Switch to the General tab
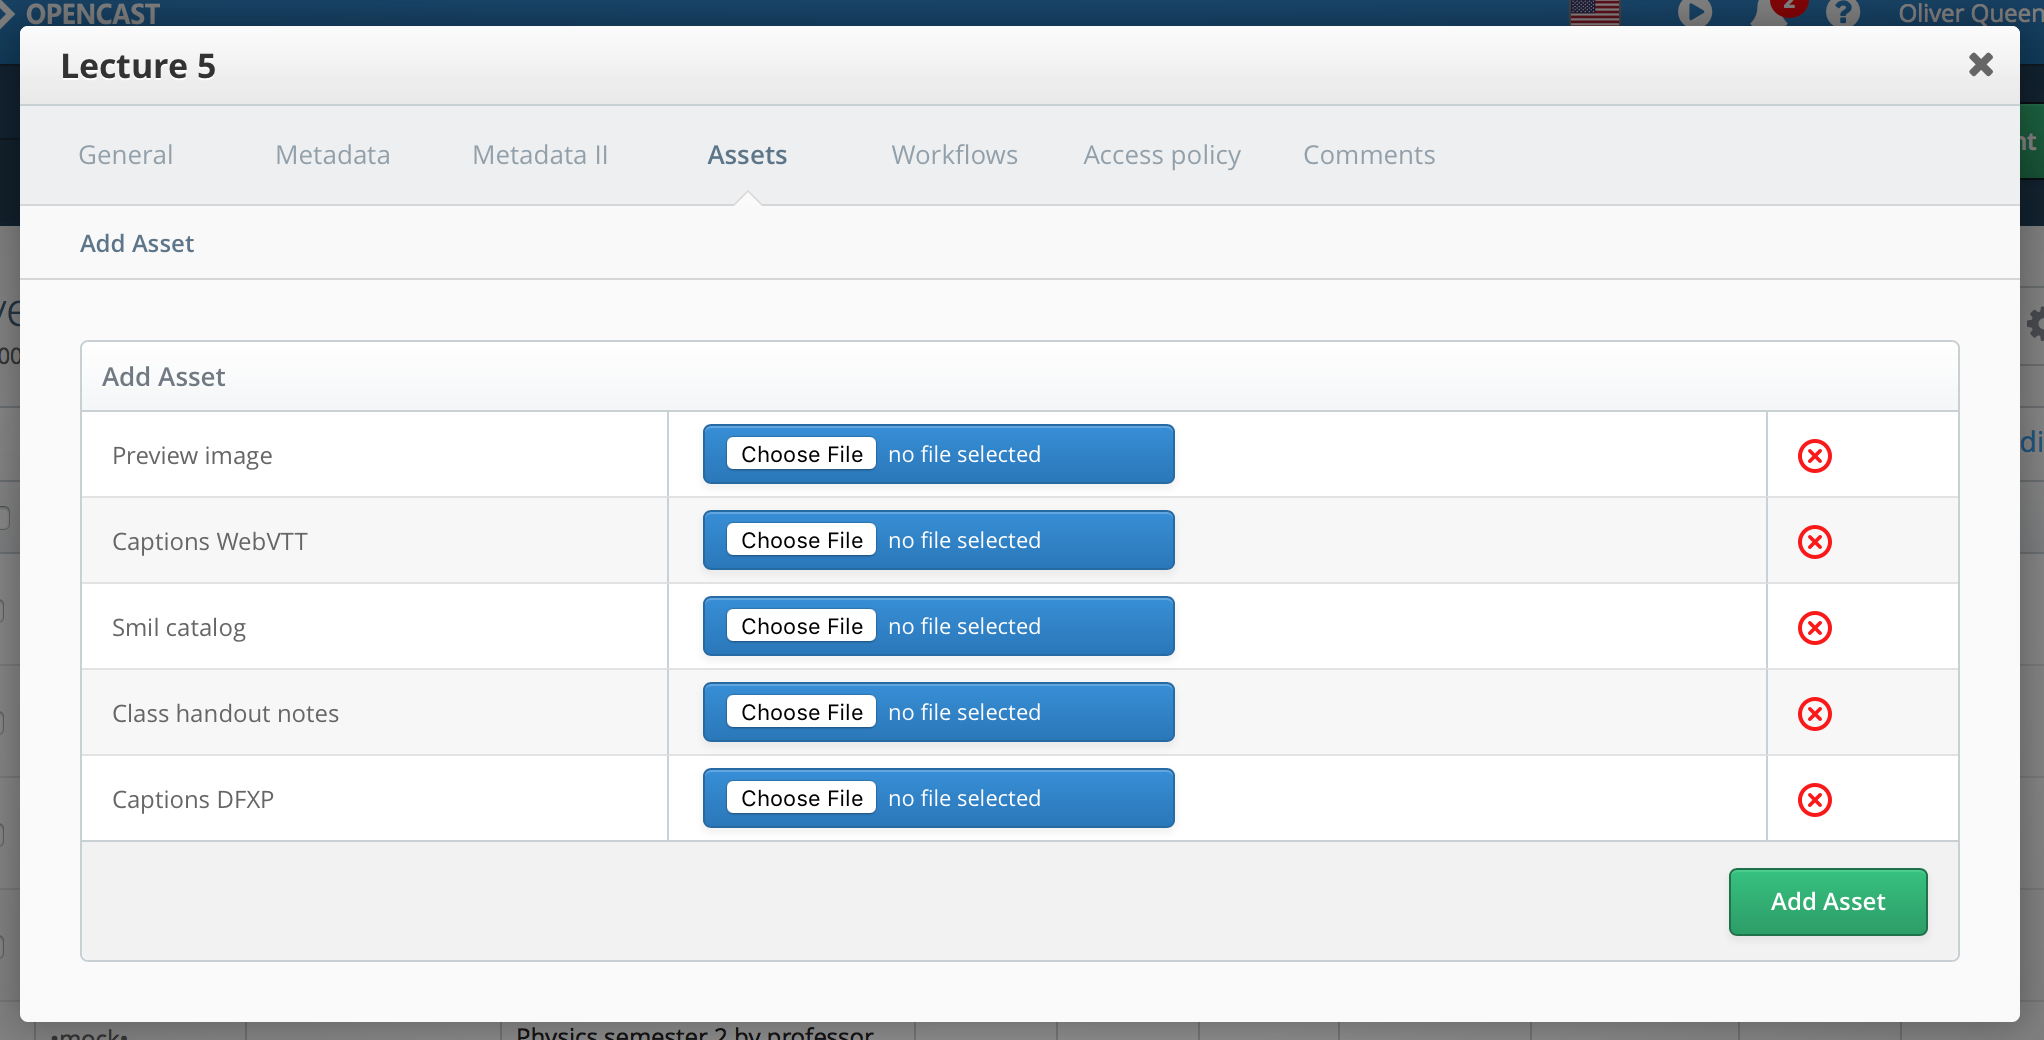Screen dimensions: 2044x1040 click(x=126, y=155)
